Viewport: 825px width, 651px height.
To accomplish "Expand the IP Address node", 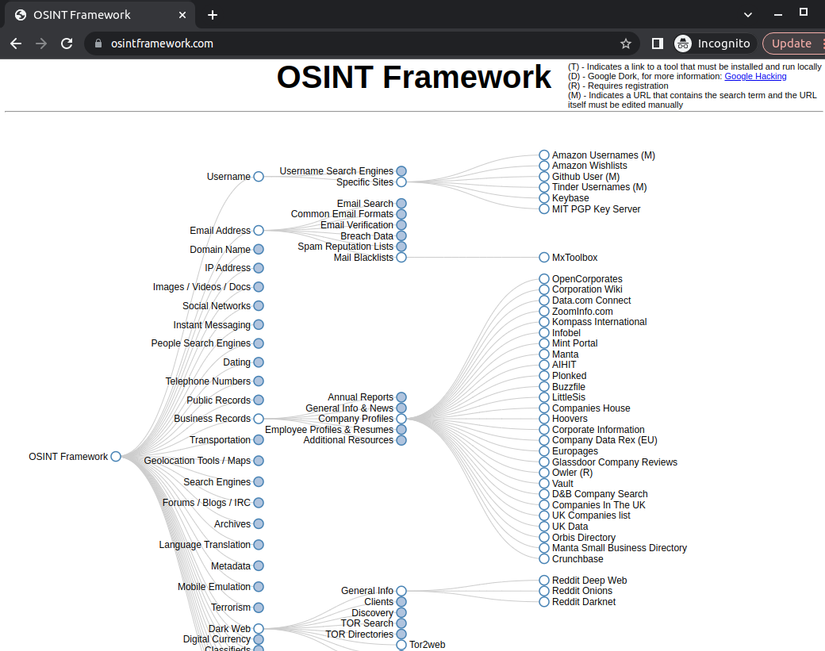I will coord(258,268).
